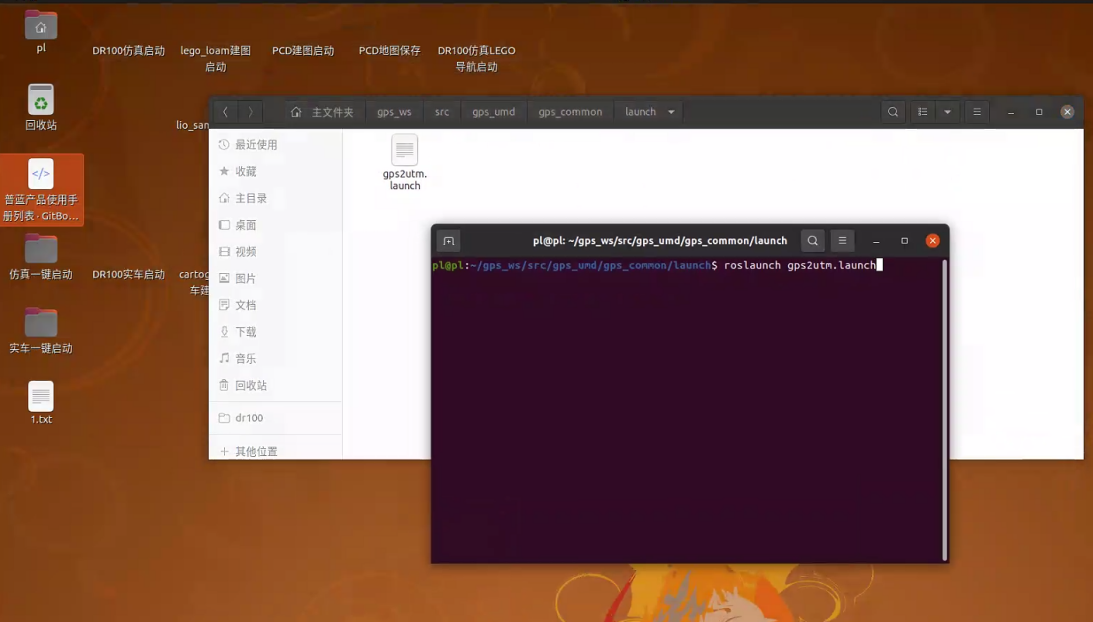Expand the launch path dropdown arrow
The image size is (1093, 622).
click(671, 112)
